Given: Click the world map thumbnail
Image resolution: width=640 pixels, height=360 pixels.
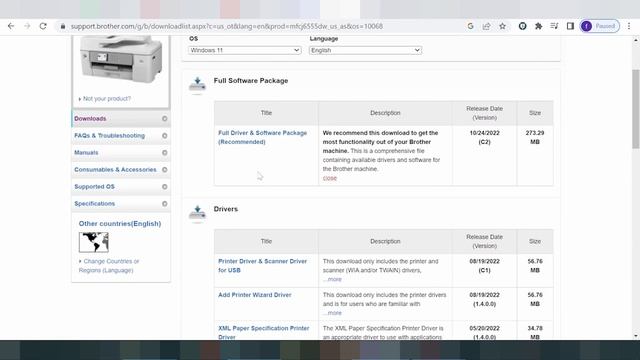Looking at the screenshot, I should [x=93, y=242].
